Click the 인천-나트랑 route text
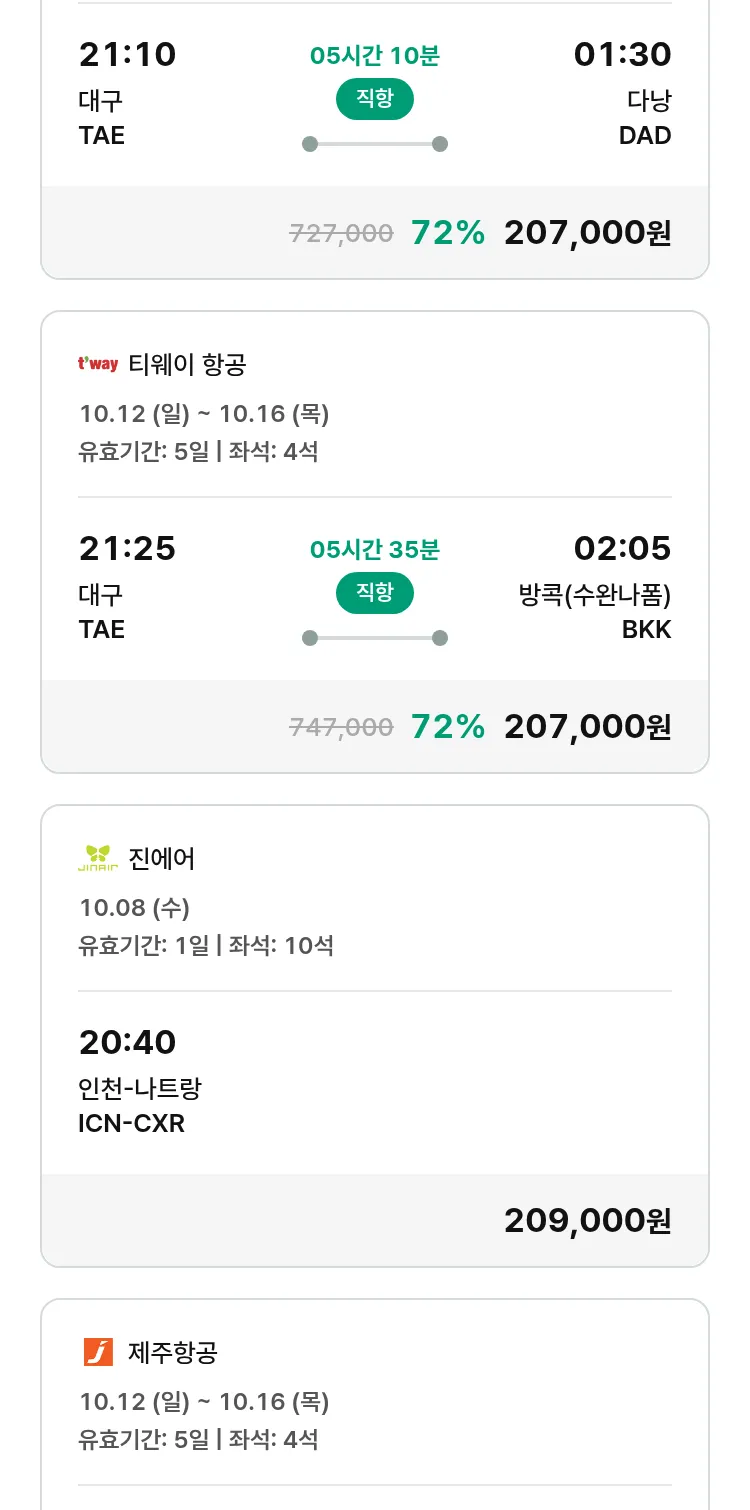This screenshot has width=750, height=1510. point(140,1088)
